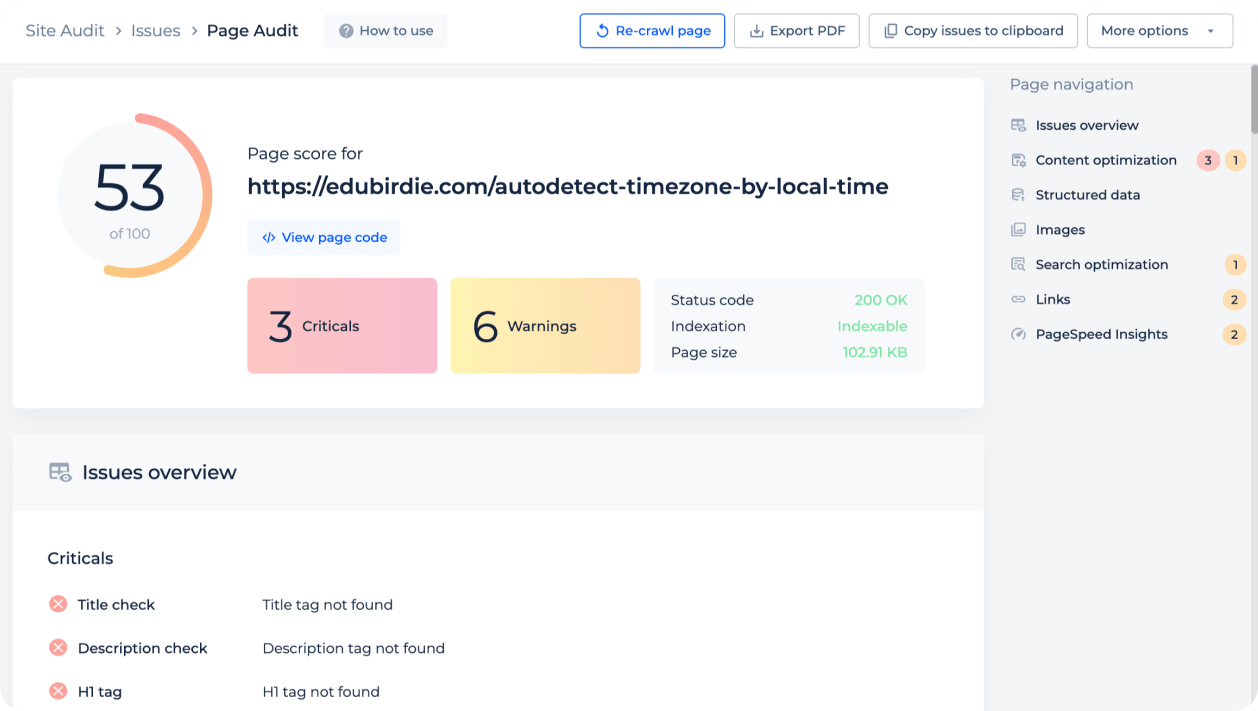
Task: Click the Export PDF download icon
Action: tap(757, 31)
